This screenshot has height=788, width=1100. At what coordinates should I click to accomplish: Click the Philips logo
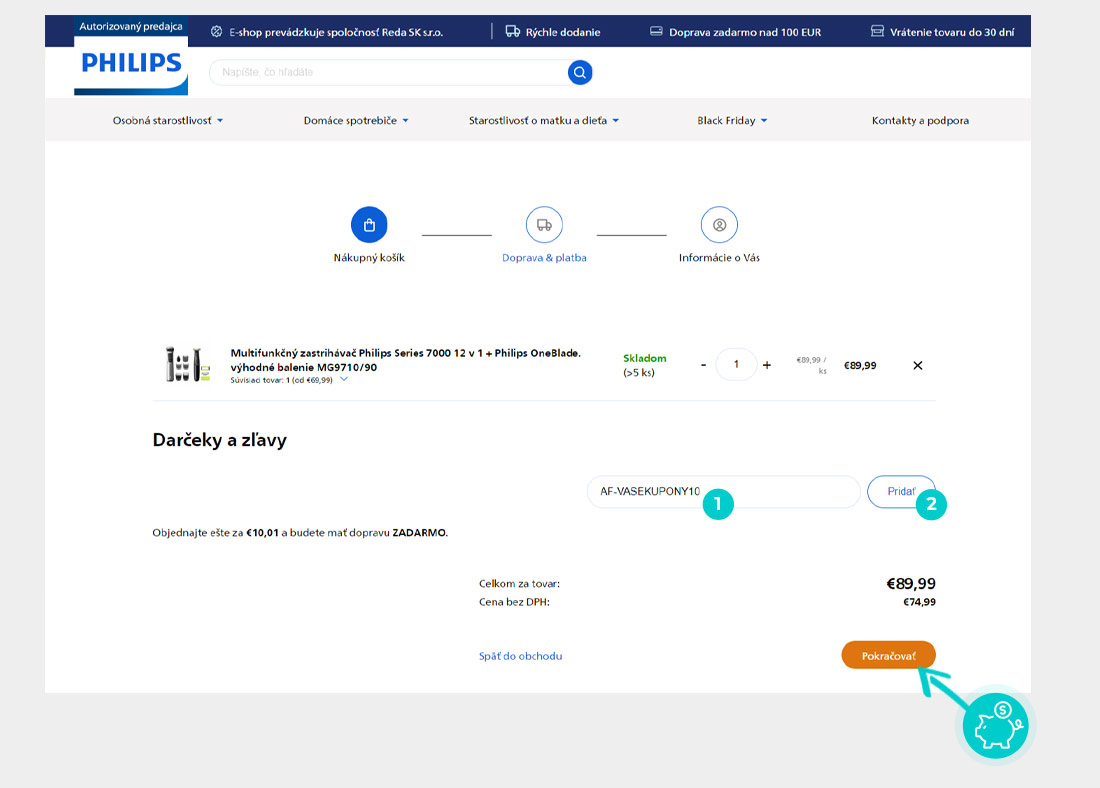tap(131, 63)
